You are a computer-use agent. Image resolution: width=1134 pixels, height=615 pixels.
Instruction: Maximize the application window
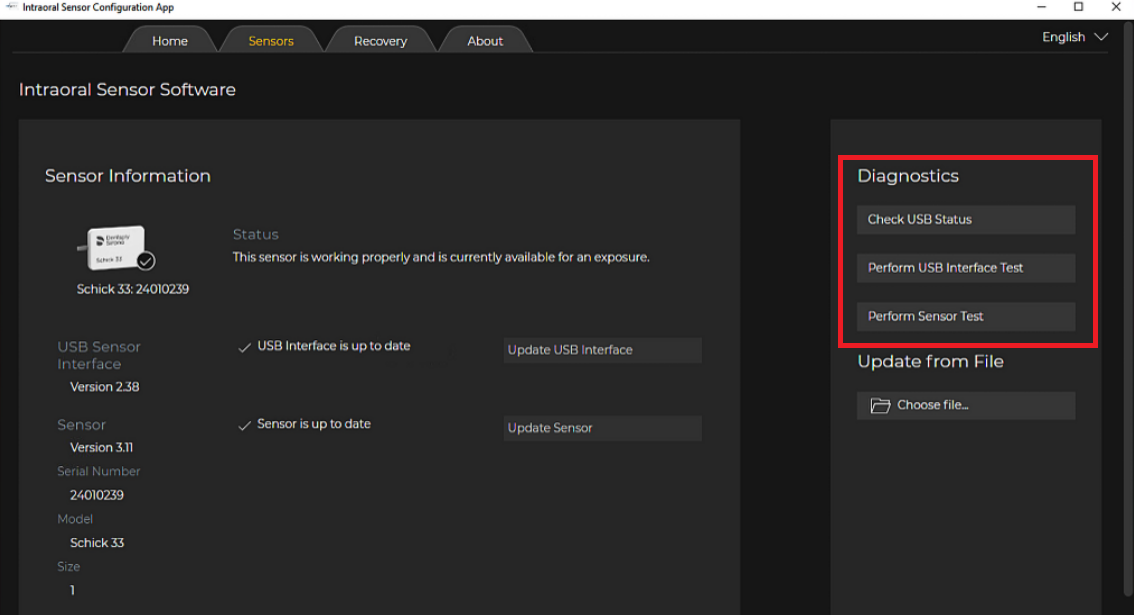tap(1078, 7)
